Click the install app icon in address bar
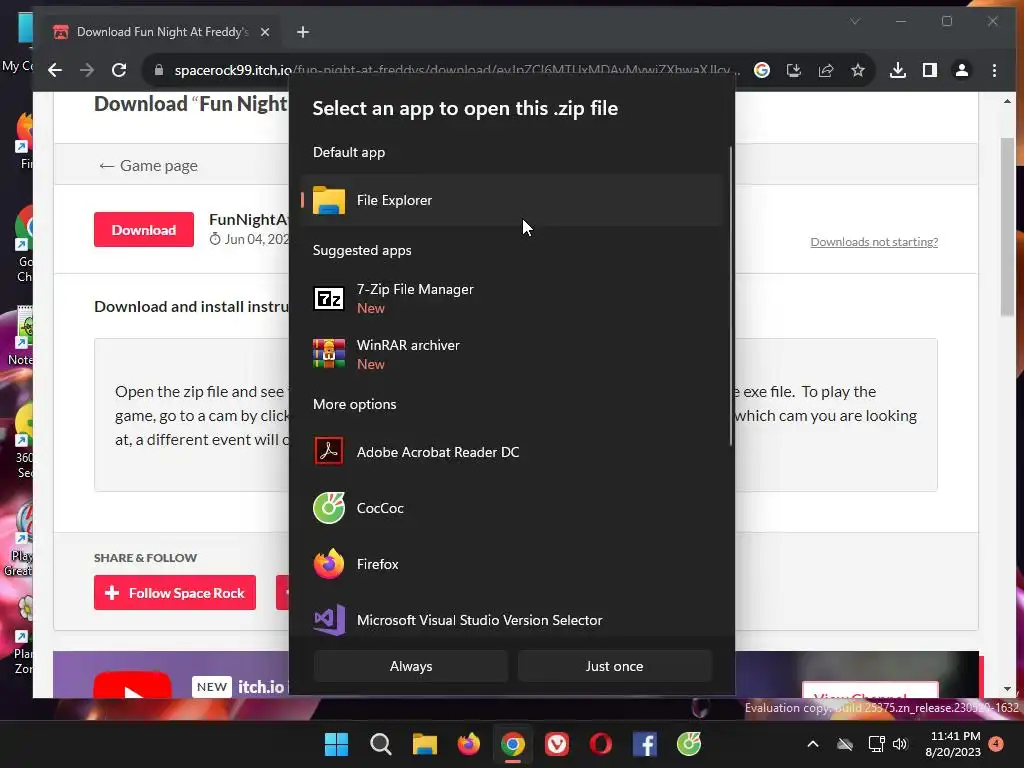This screenshot has width=1024, height=768. (793, 71)
